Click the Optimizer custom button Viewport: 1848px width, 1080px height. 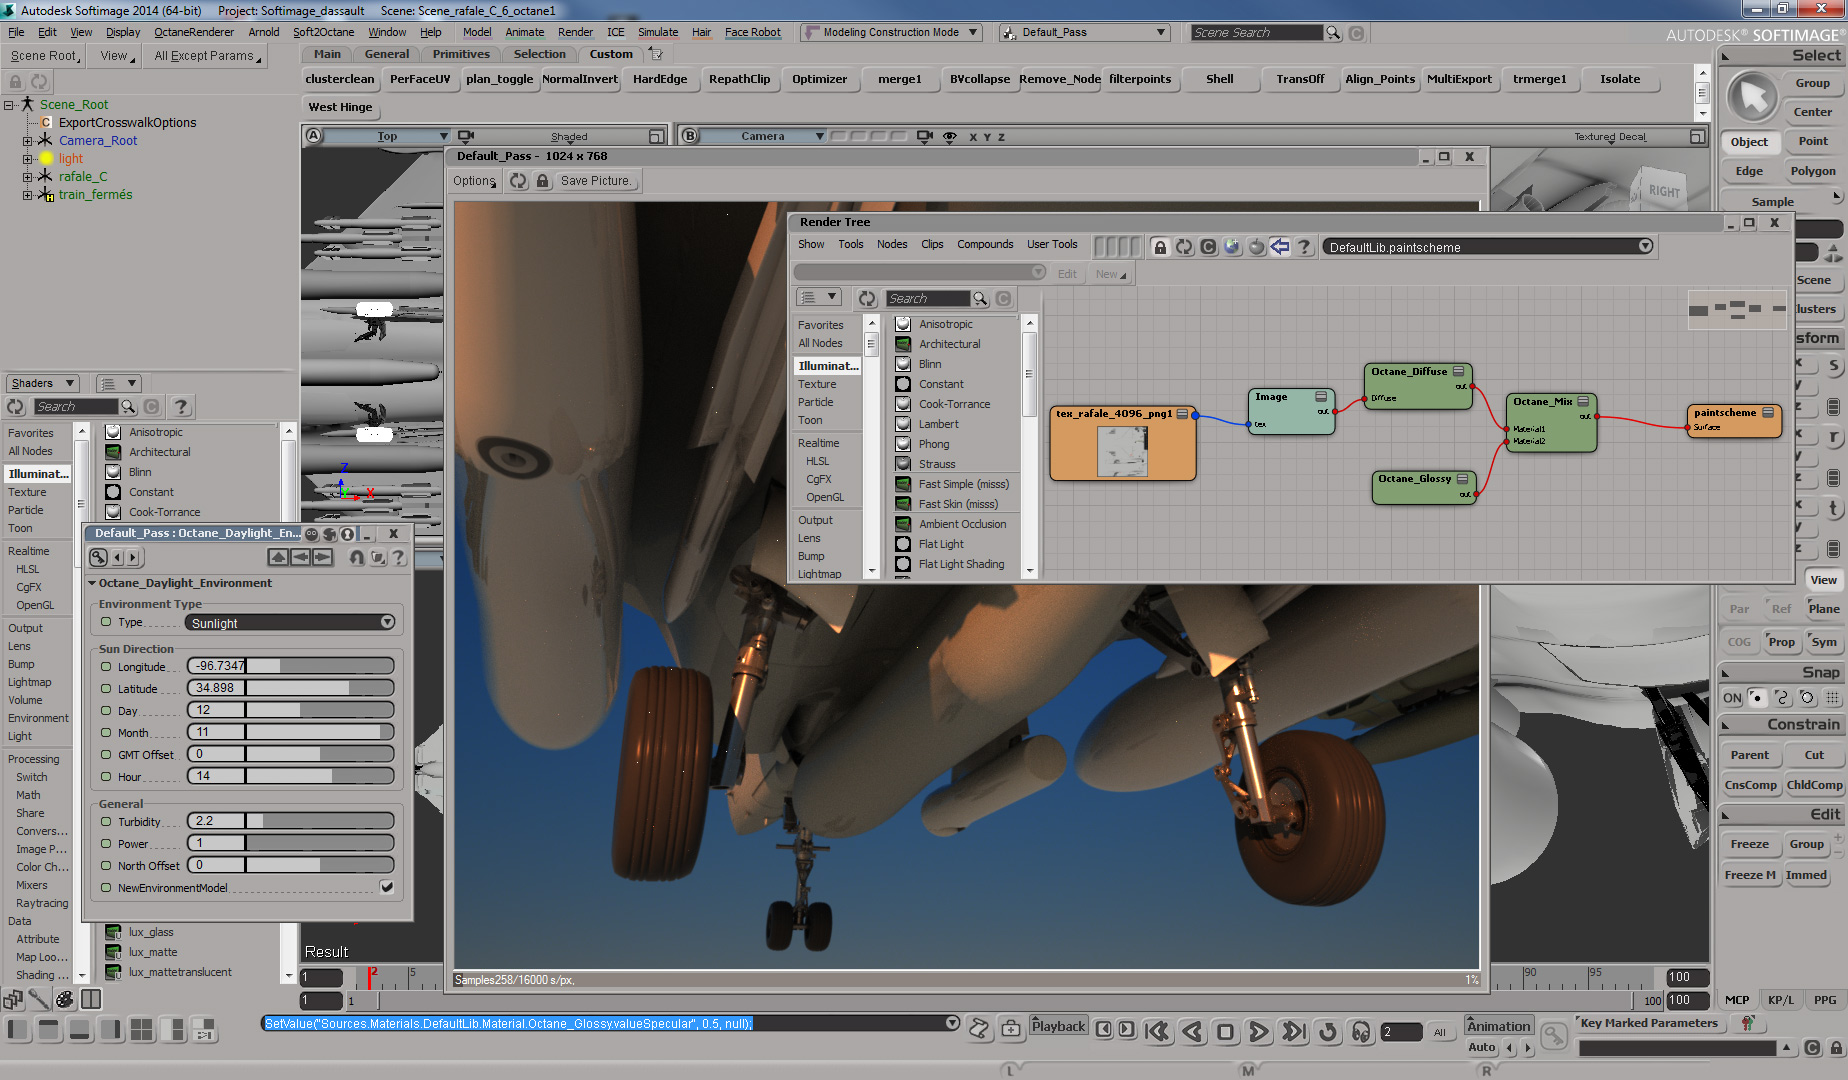point(820,79)
